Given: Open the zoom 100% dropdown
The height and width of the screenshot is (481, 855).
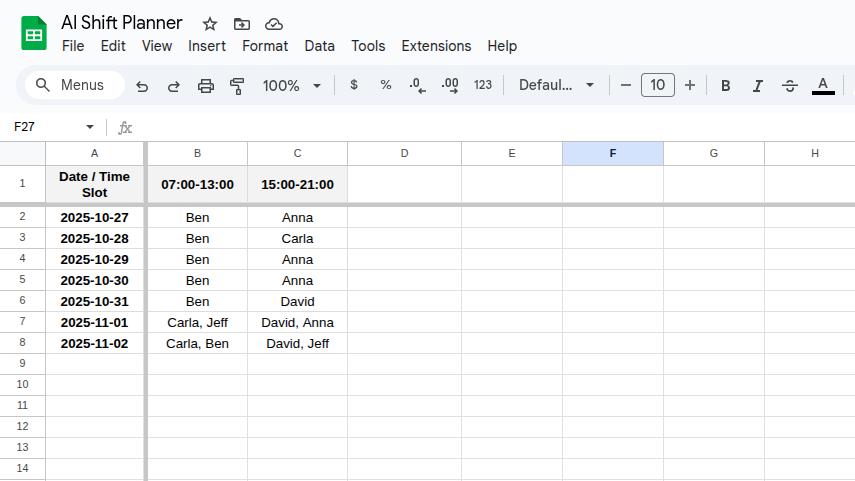Looking at the screenshot, I should [x=291, y=86].
